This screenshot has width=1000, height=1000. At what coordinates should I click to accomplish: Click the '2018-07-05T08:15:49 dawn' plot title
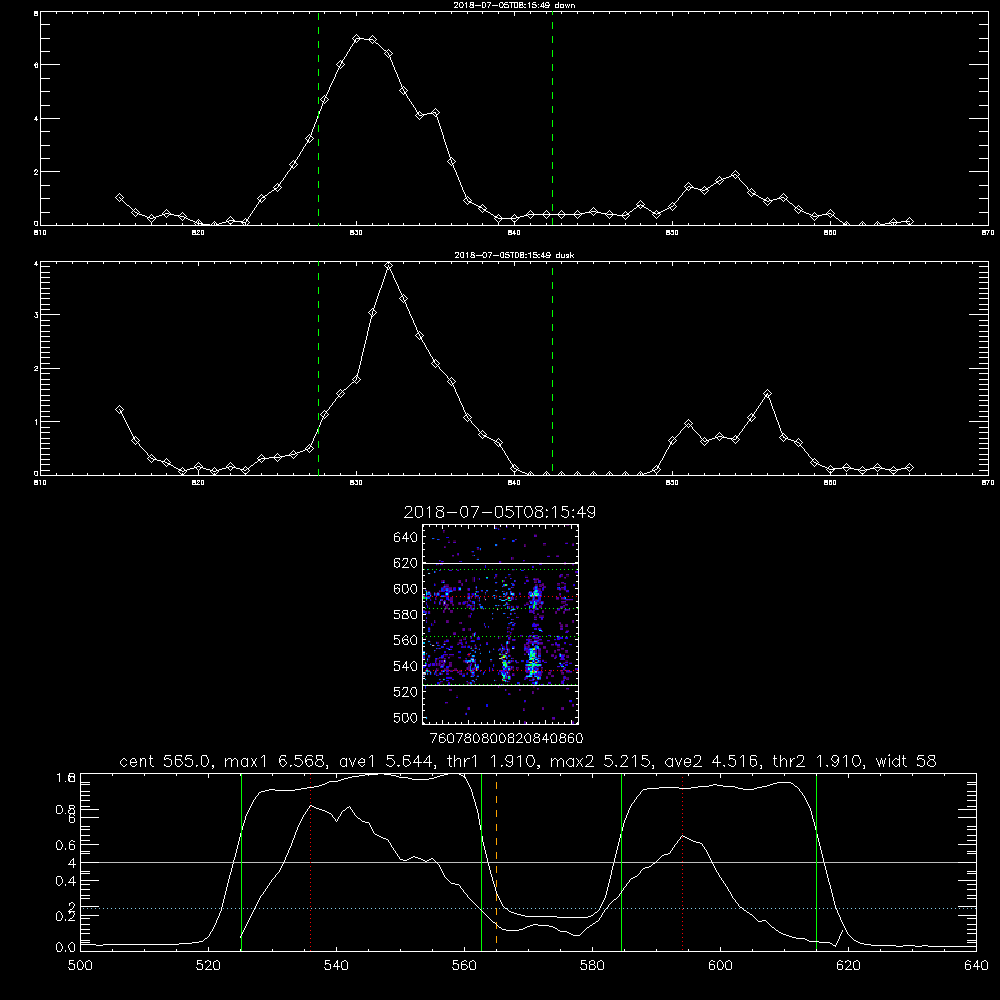tap(514, 5)
